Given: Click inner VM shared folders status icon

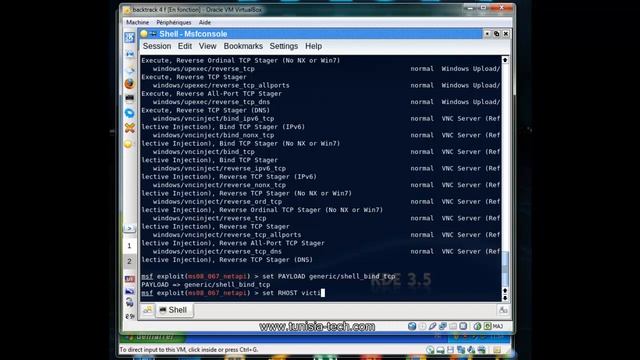Looking at the screenshot, I should [x=453, y=326].
